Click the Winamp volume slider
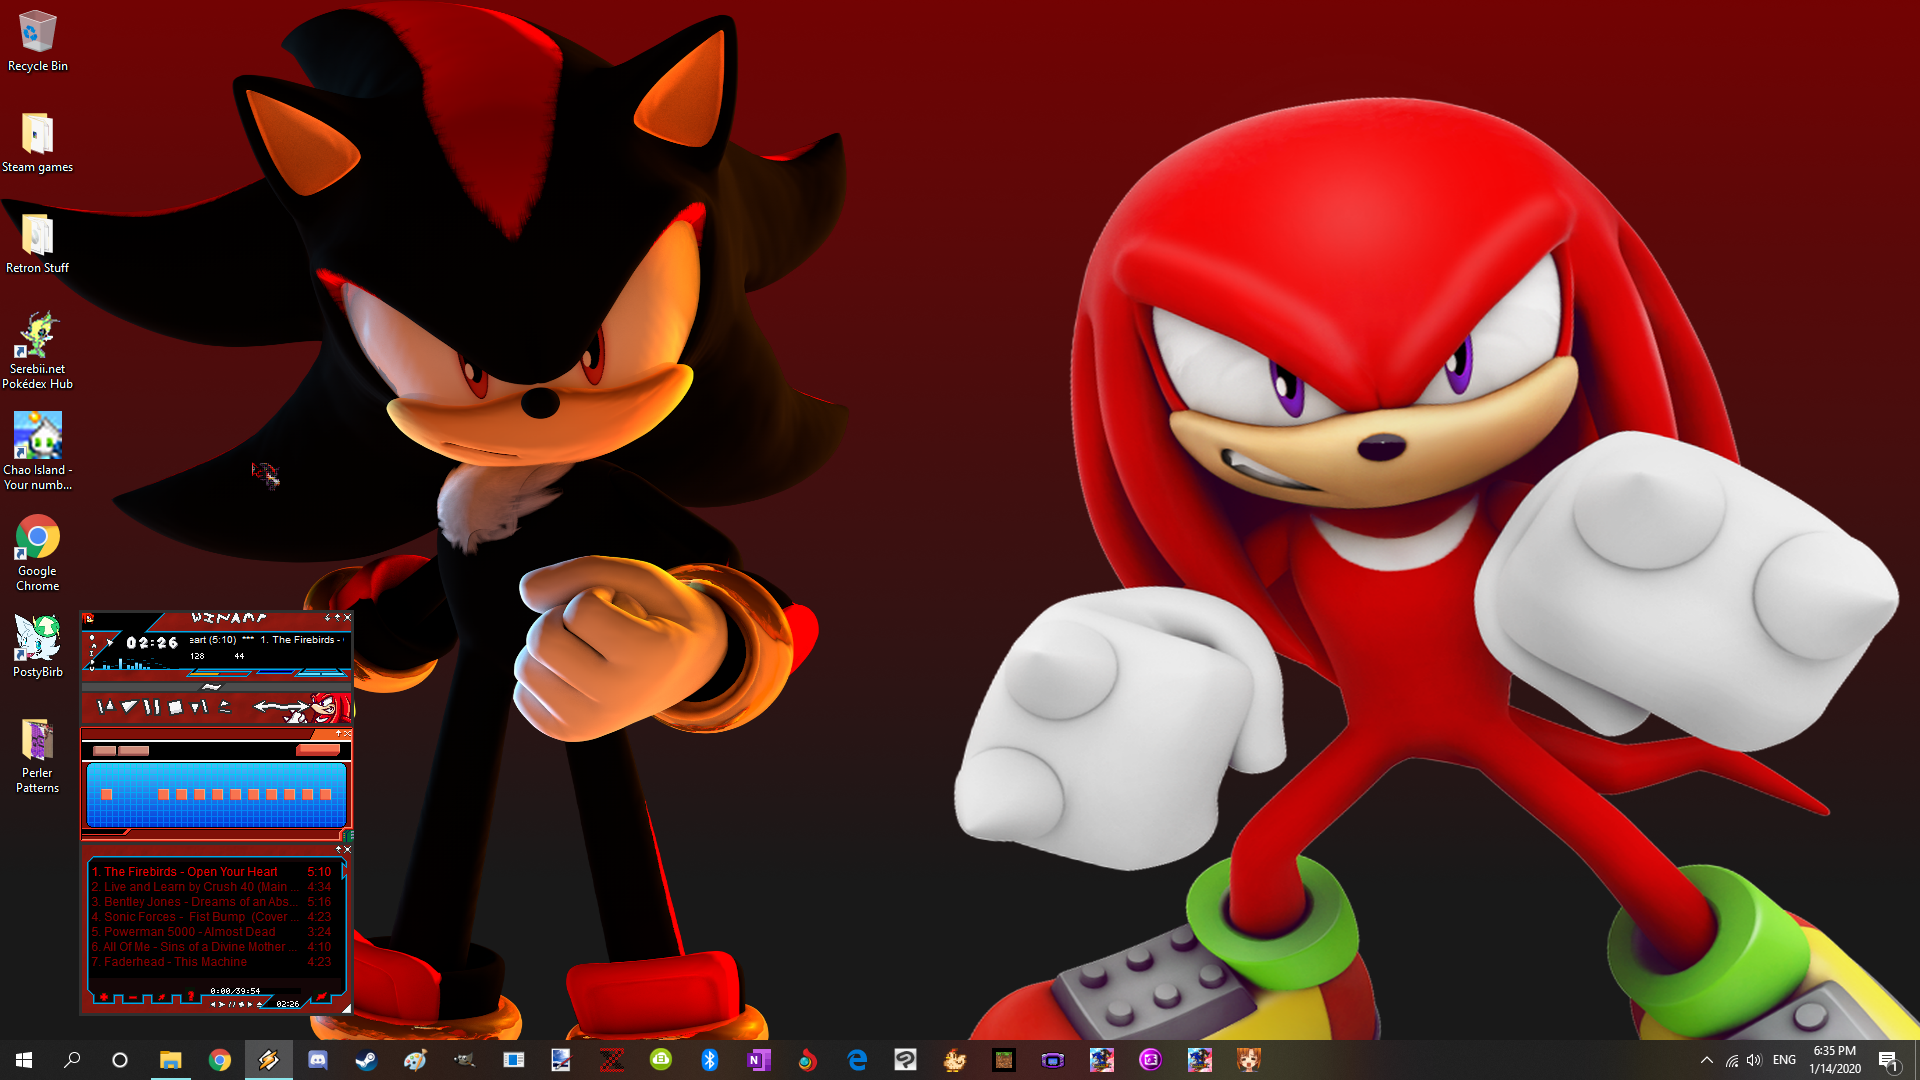The width and height of the screenshot is (1920, 1080). coord(218,673)
